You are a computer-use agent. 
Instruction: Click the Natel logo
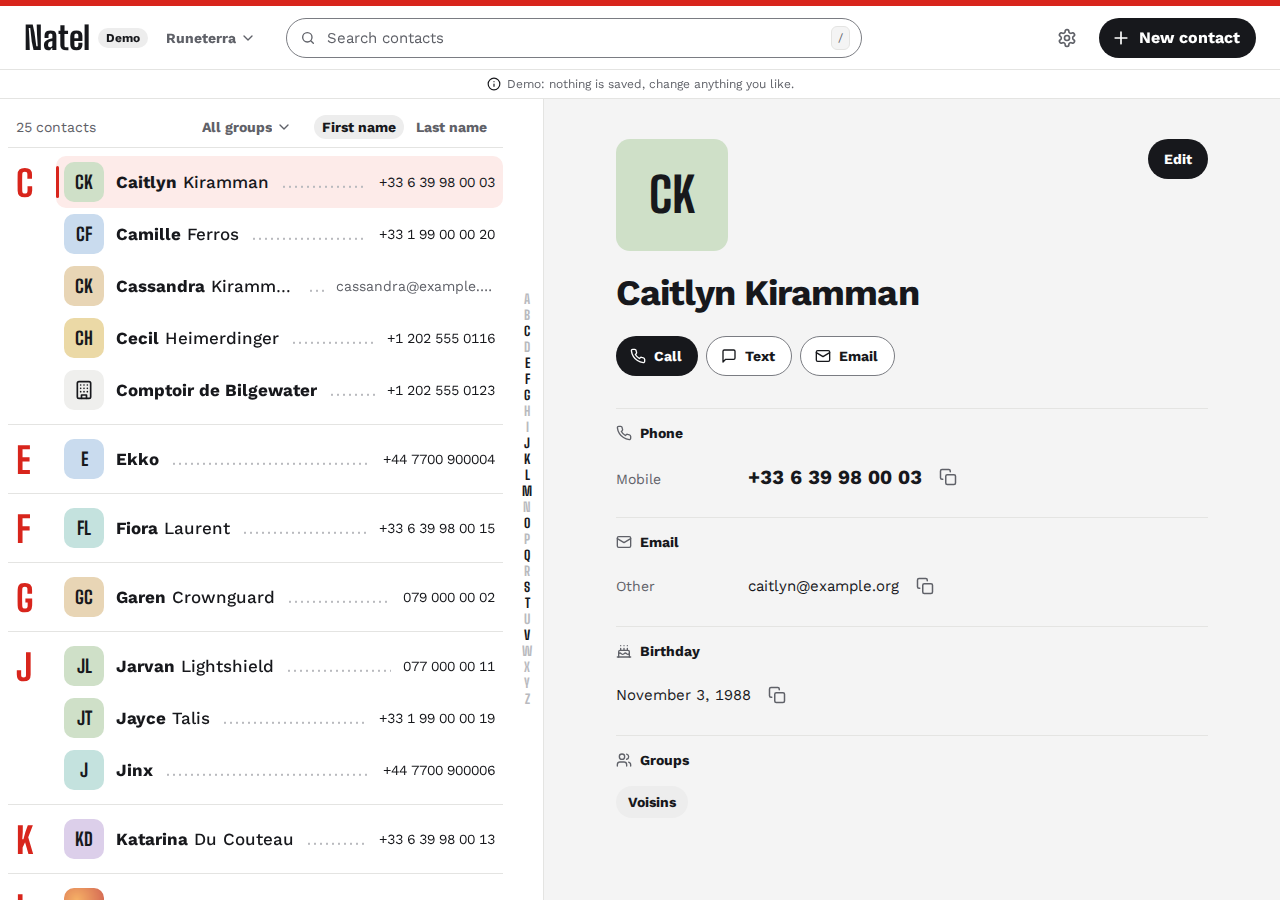tap(57, 38)
